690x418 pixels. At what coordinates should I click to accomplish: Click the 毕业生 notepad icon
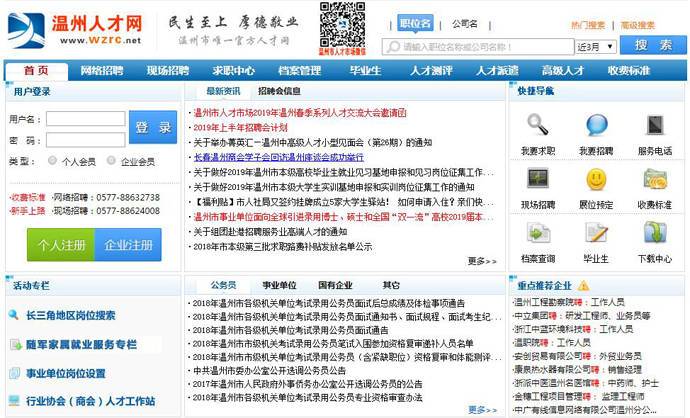596,233
